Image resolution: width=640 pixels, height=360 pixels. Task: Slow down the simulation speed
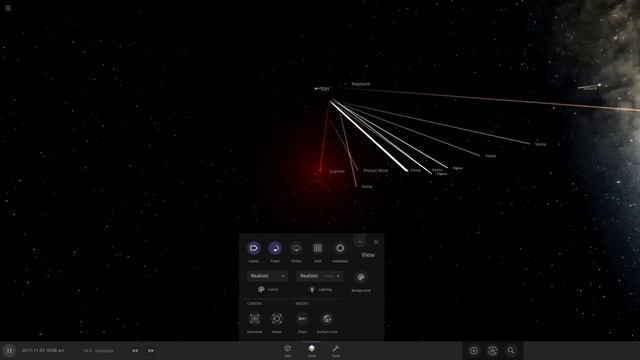135,350
